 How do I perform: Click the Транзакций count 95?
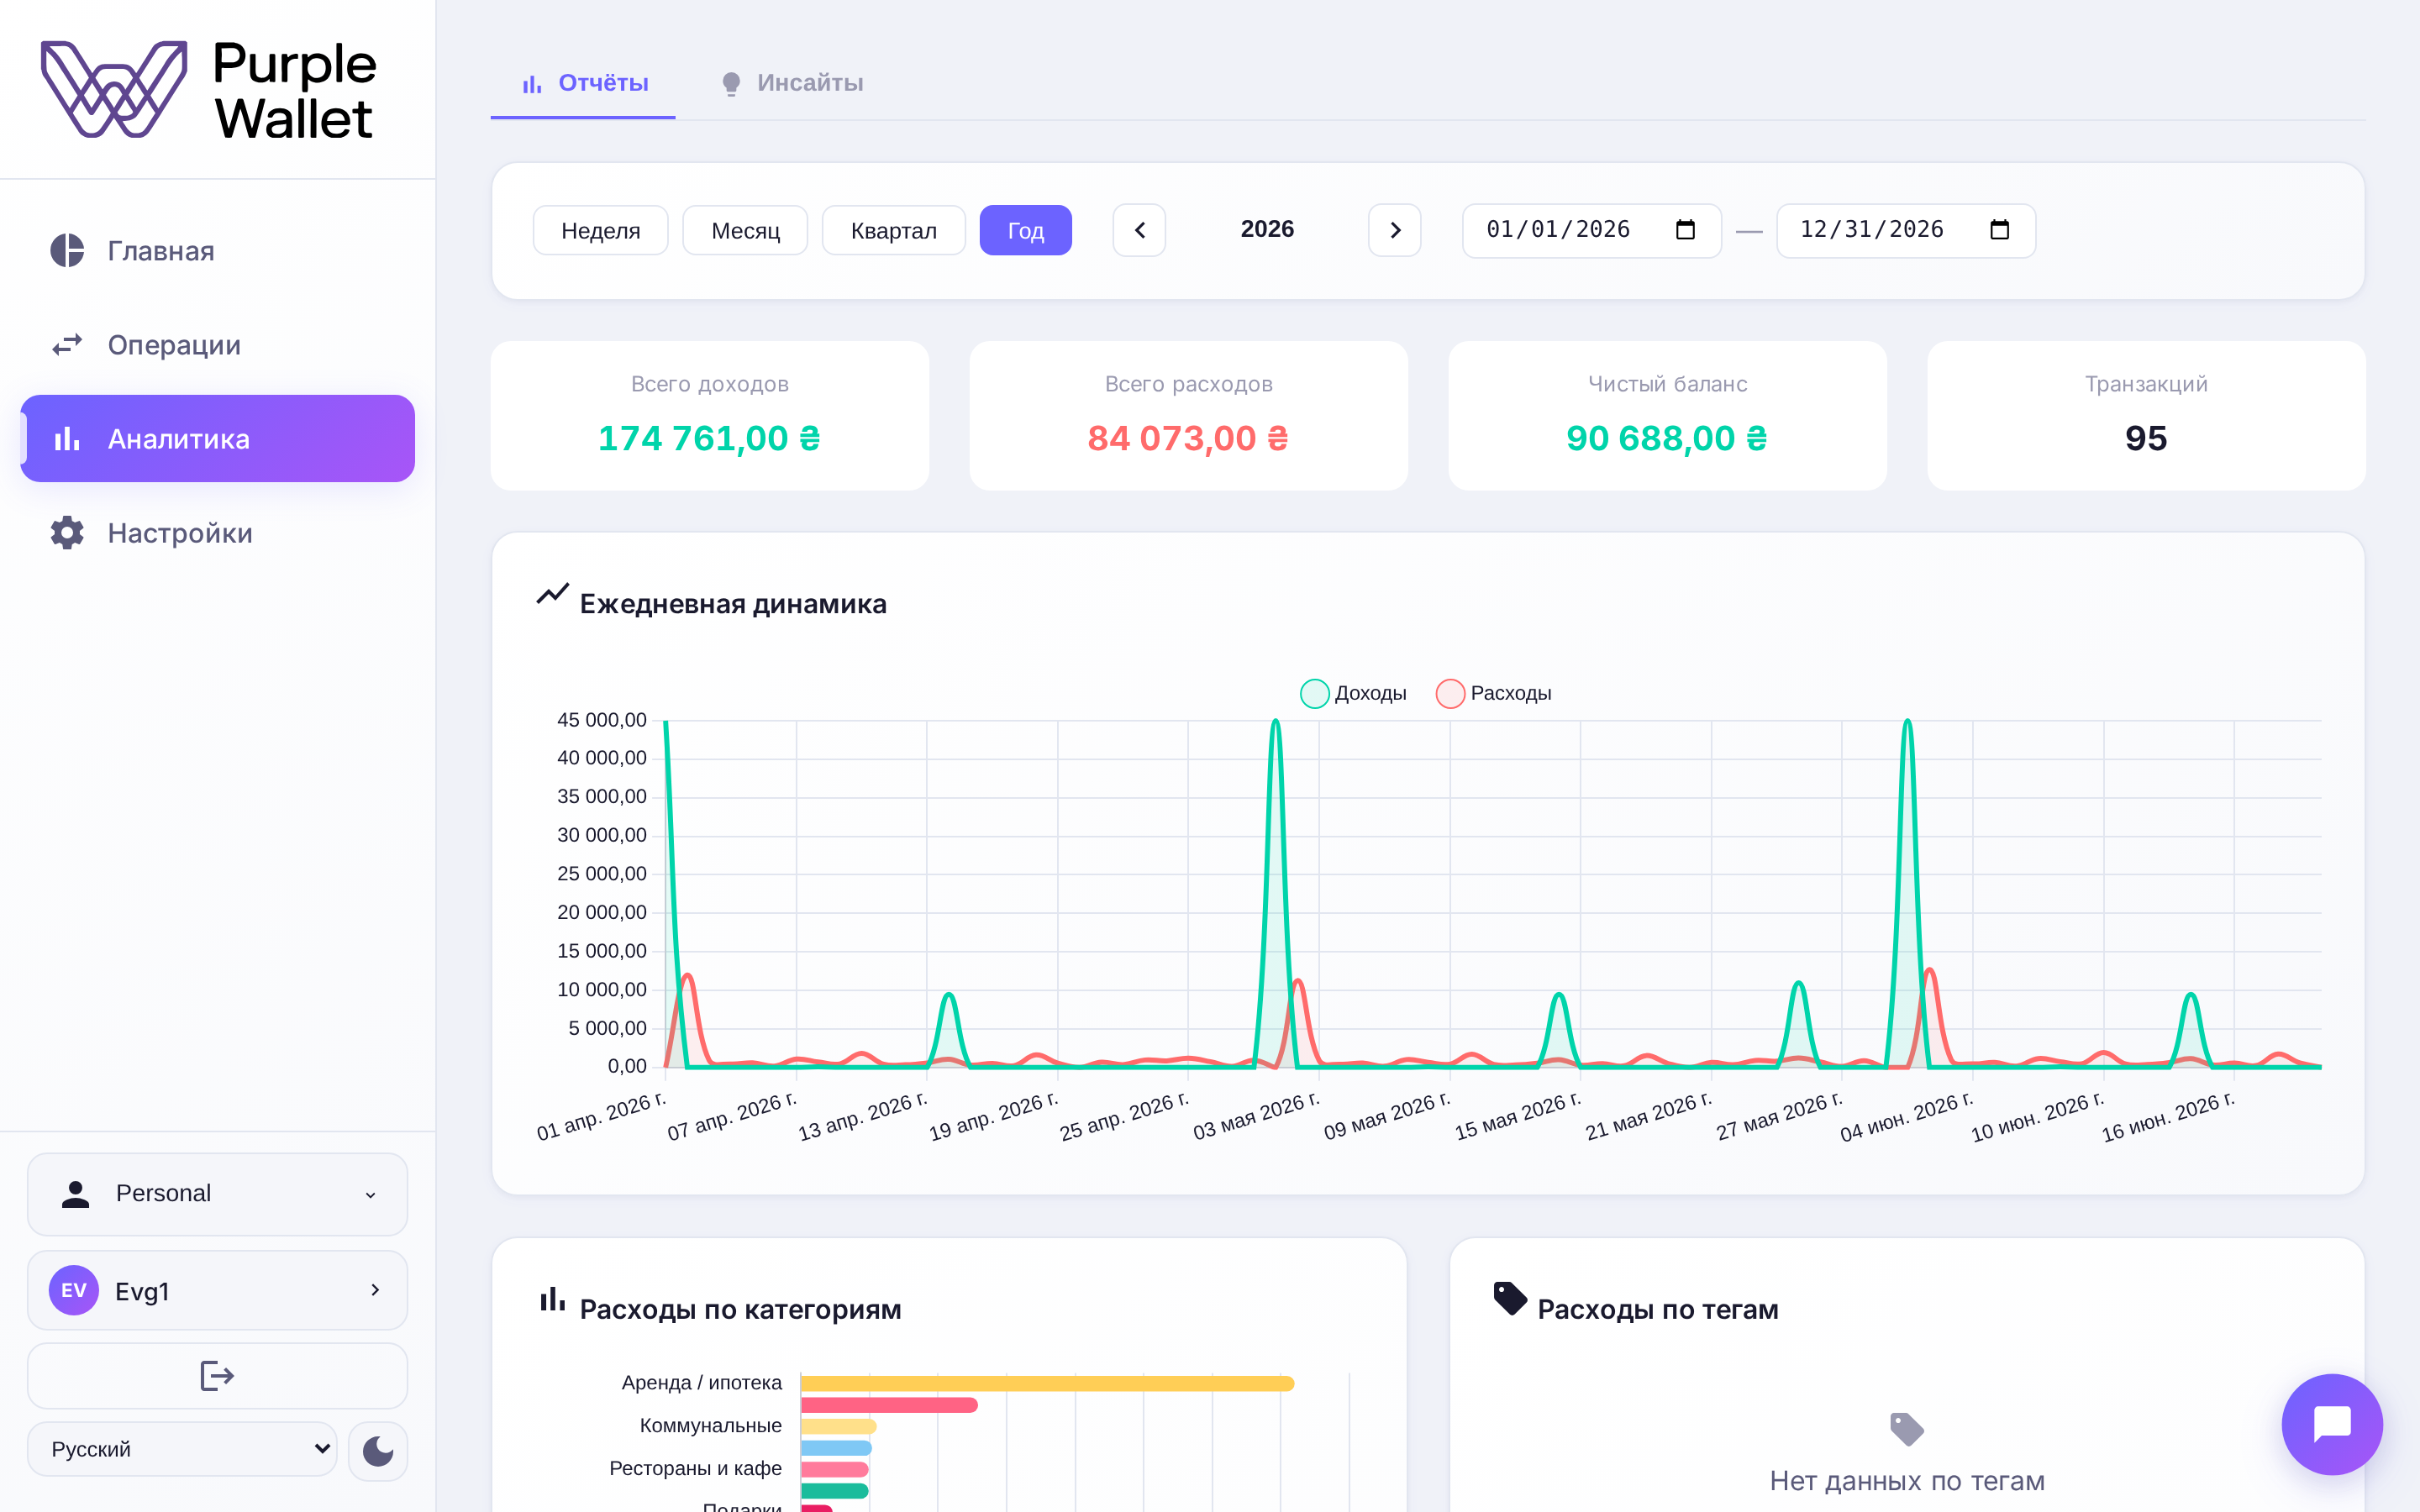tap(2146, 438)
